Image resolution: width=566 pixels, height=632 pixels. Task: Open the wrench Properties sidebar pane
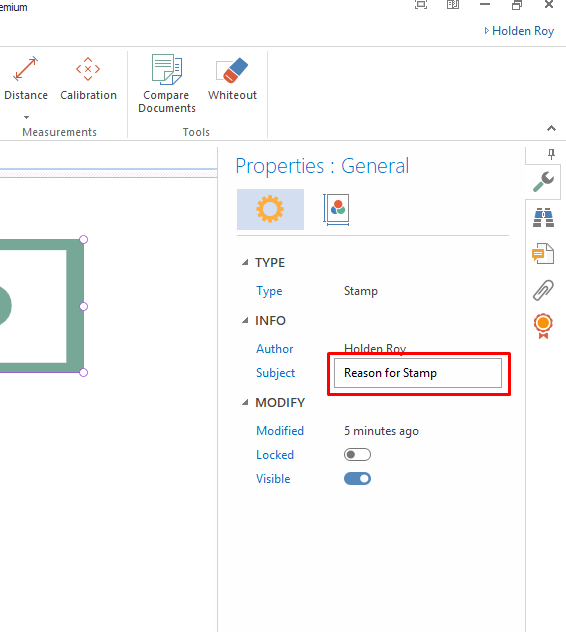coord(543,182)
